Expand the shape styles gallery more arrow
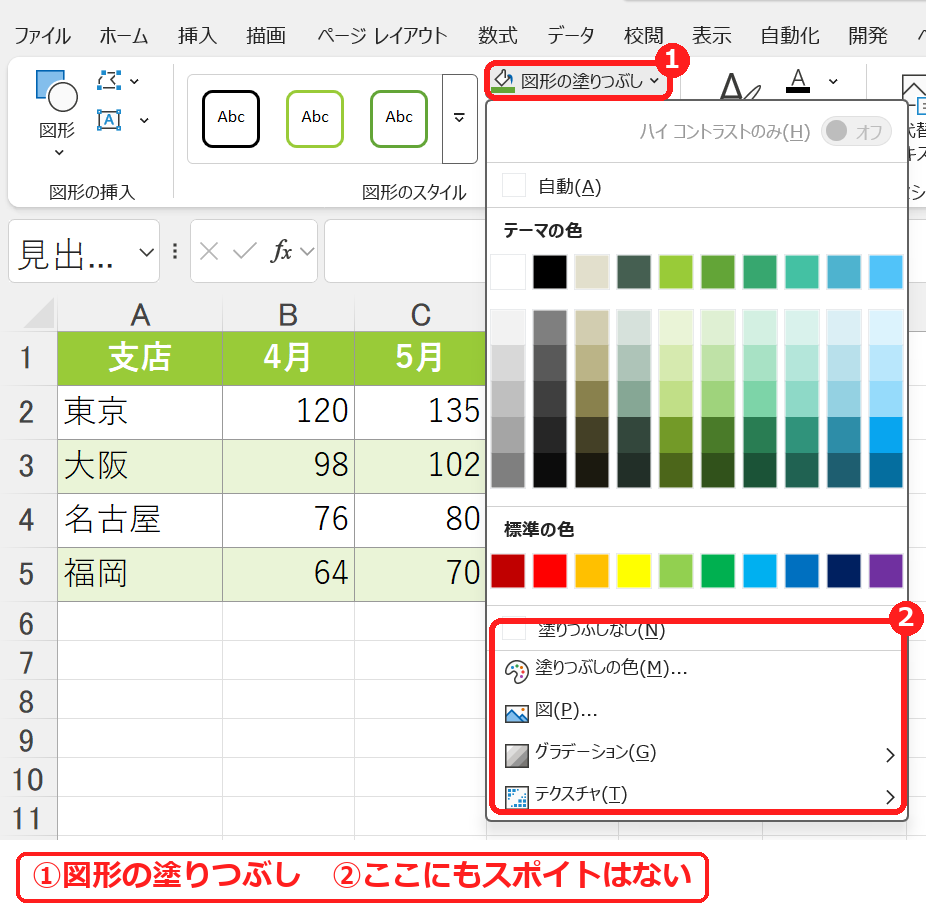Viewport: 926px width, 910px height. click(x=459, y=118)
